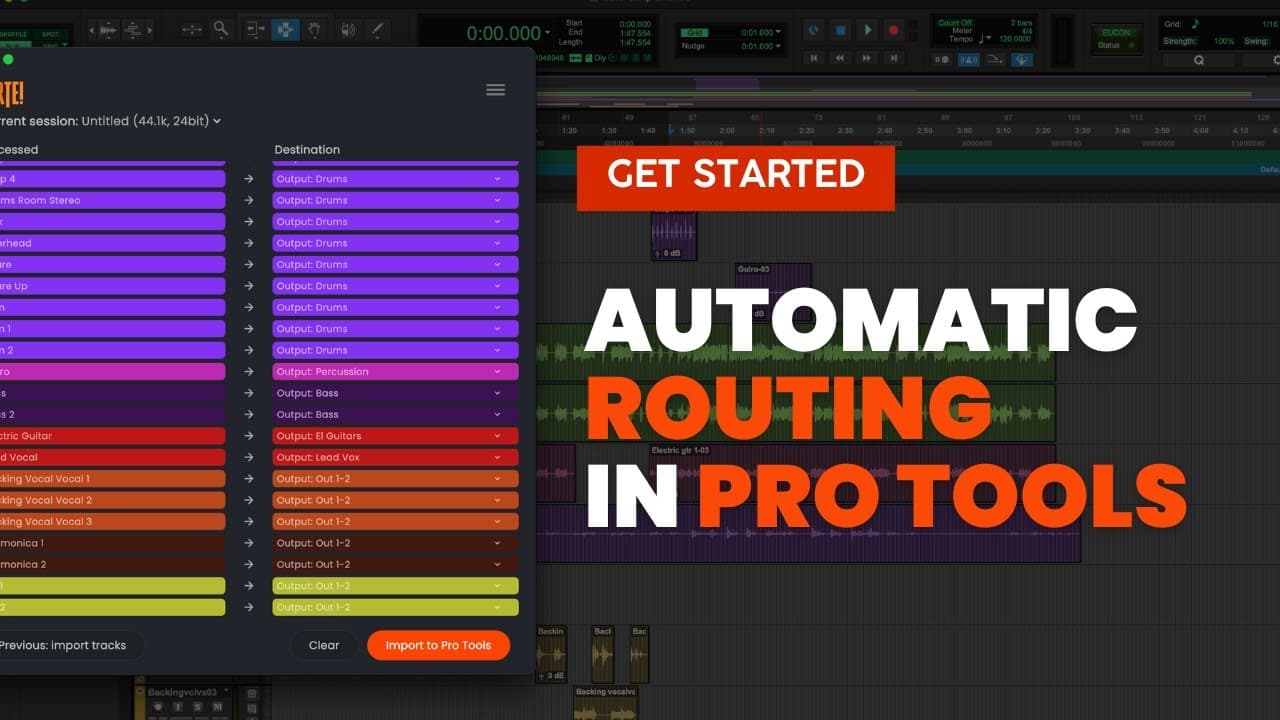Open the Output: El Guitars destination dropdown
Image resolution: width=1280 pixels, height=720 pixels.
(x=396, y=436)
